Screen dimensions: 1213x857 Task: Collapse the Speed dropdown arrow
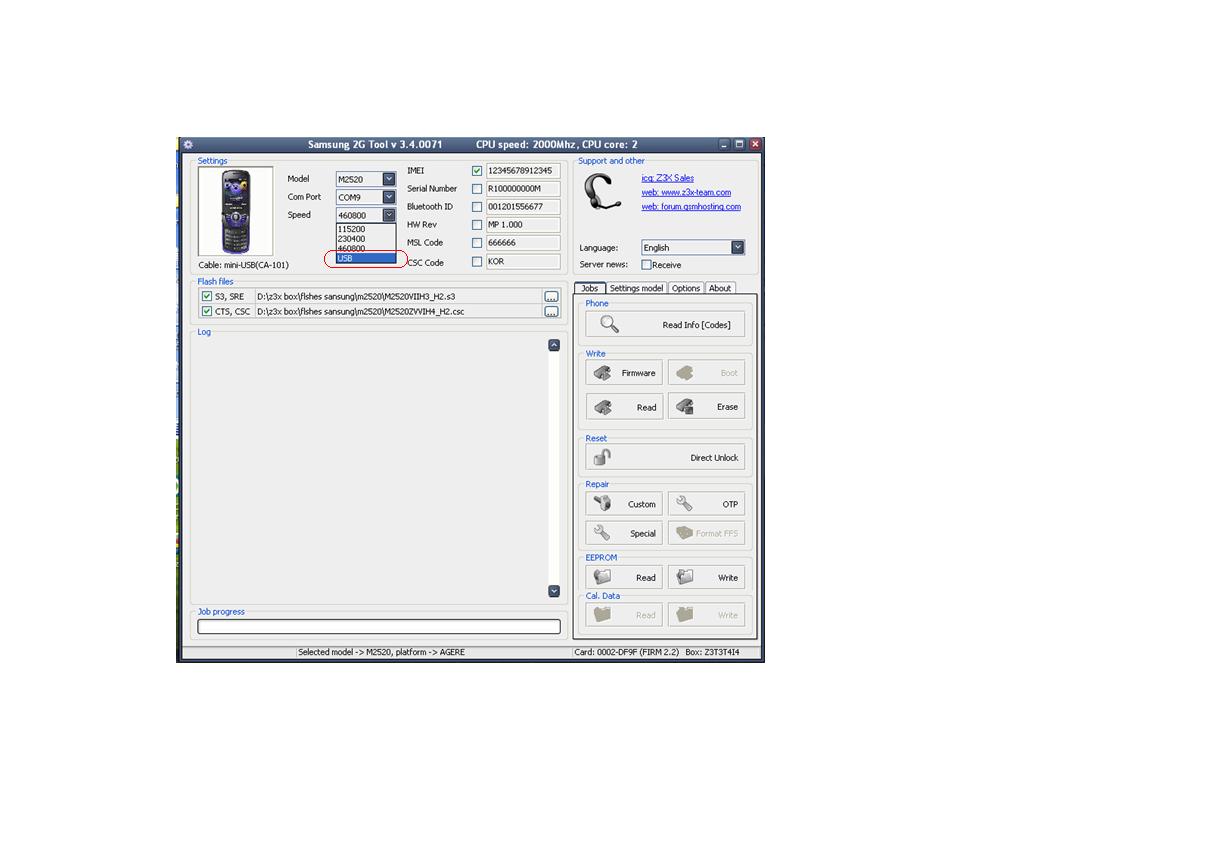click(389, 215)
